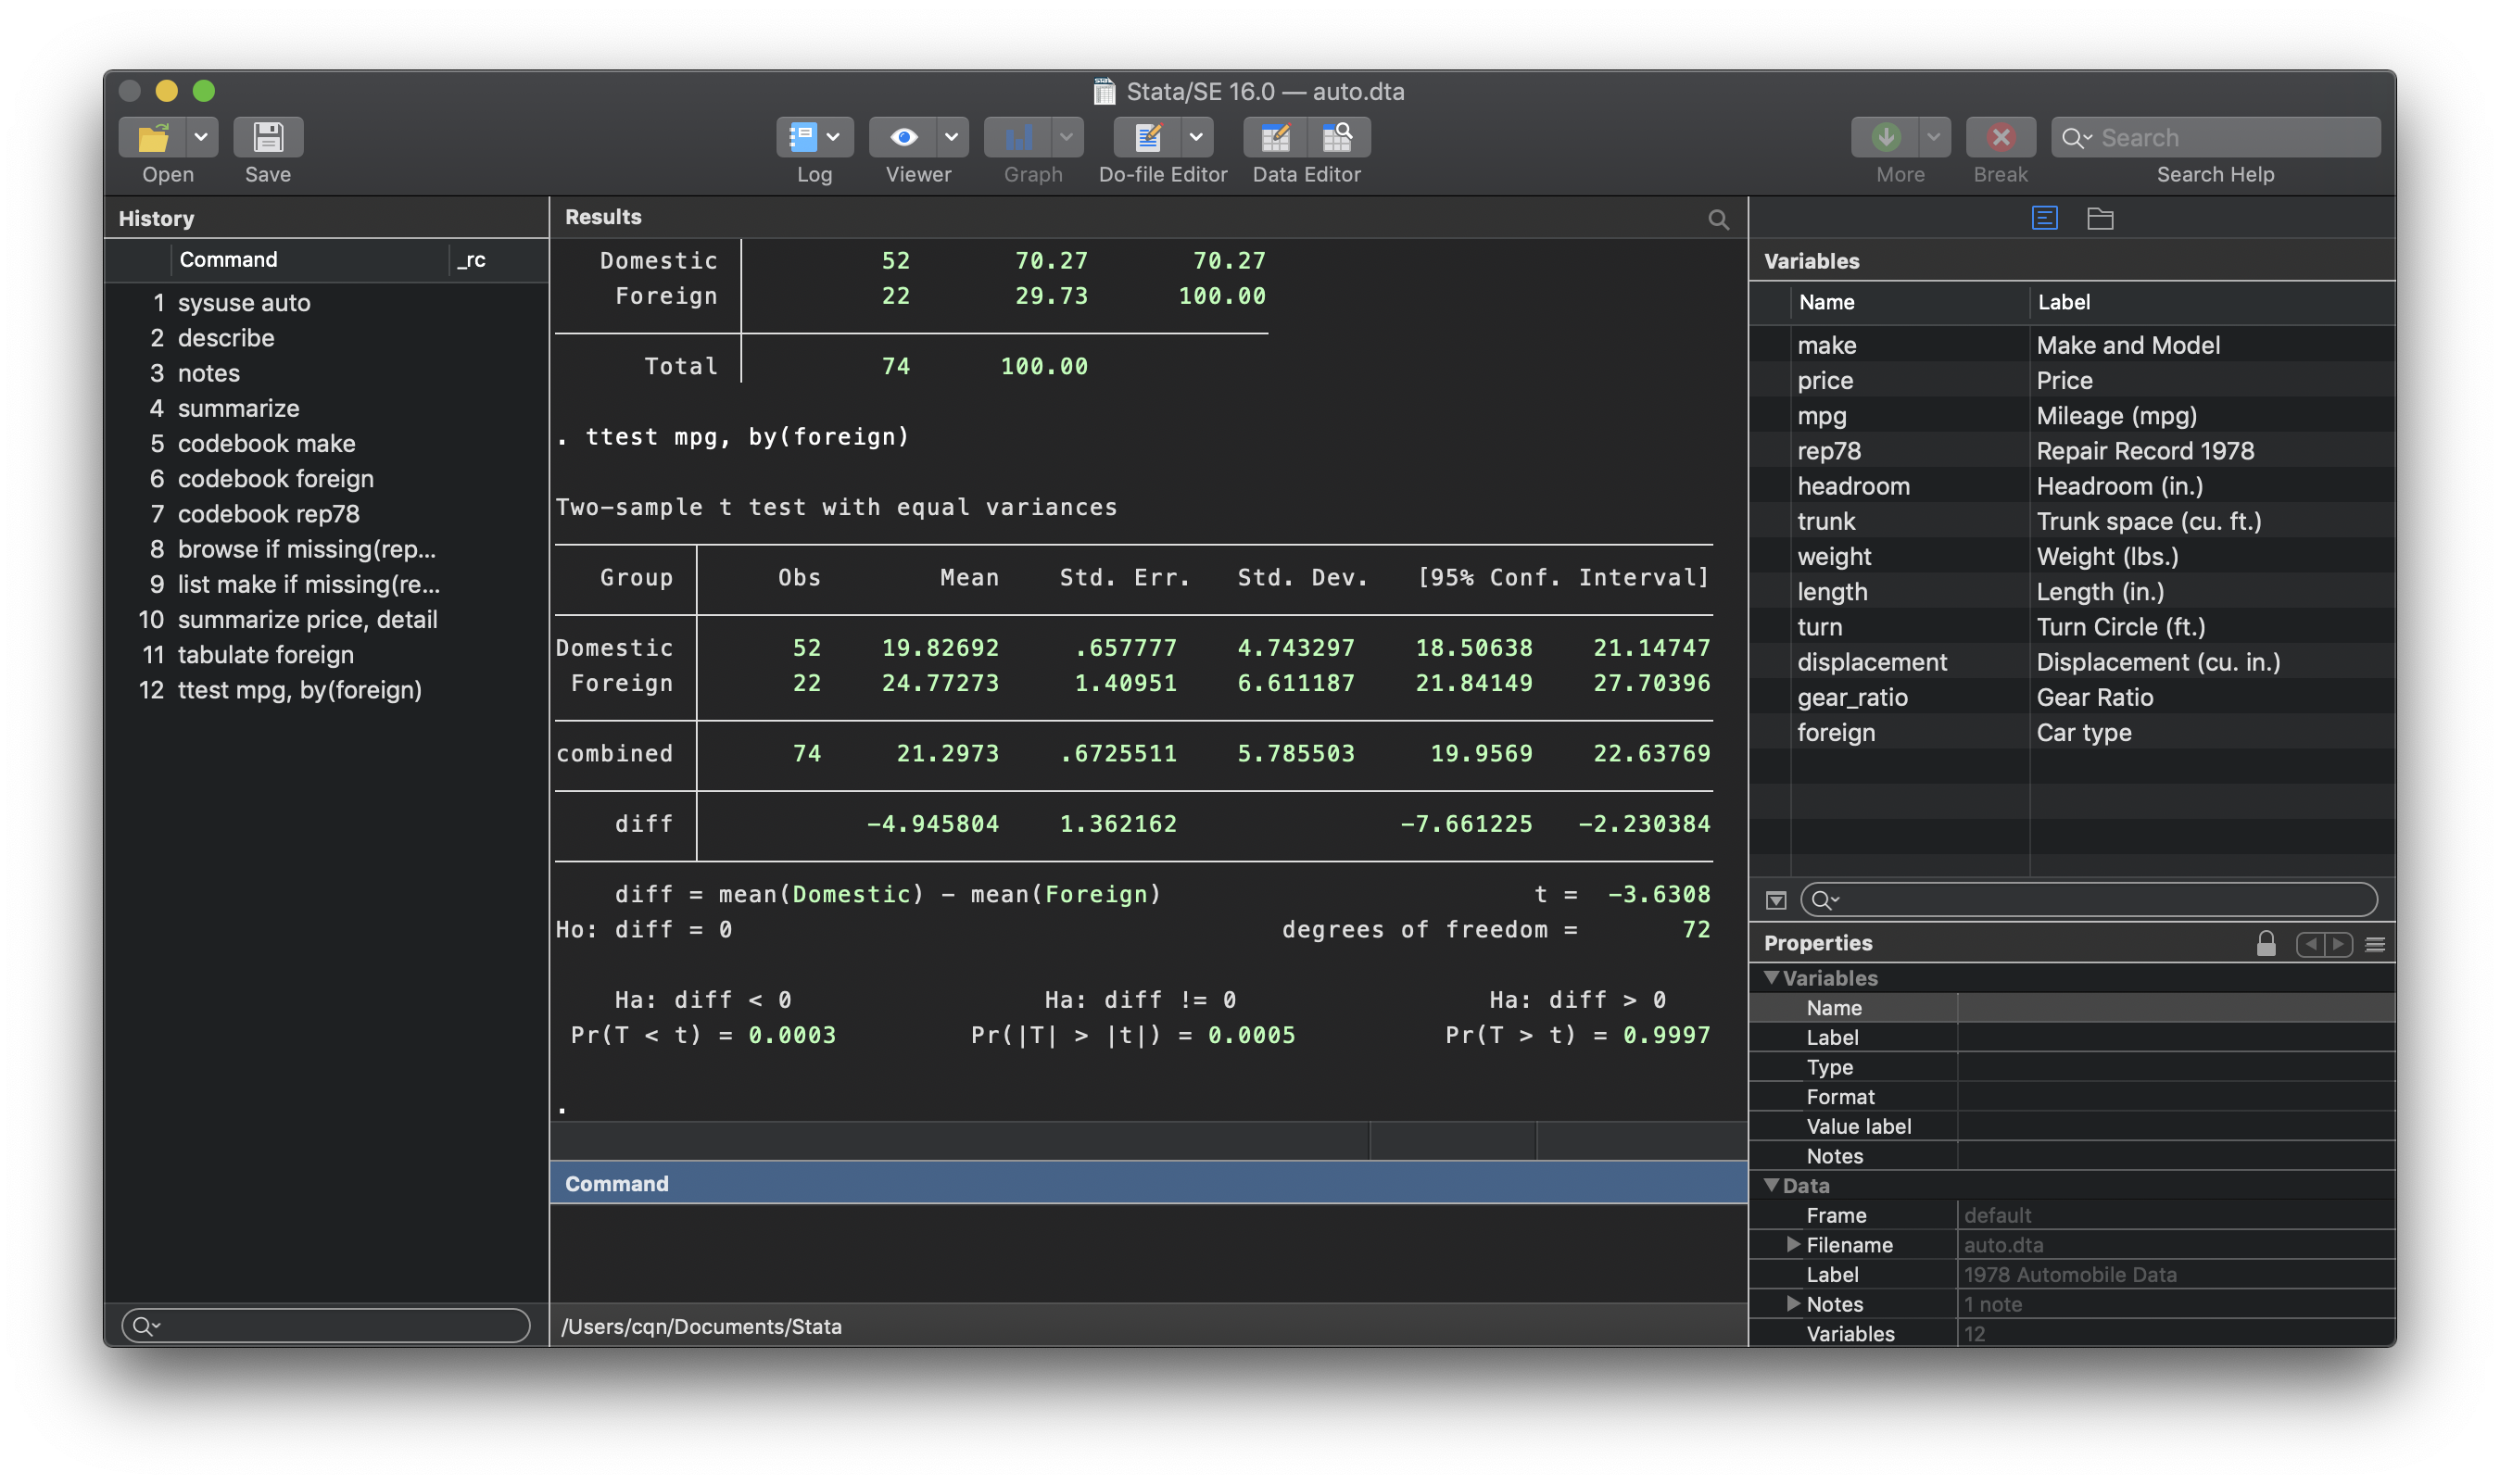Expand the Open recent files dropdown arrow
The height and width of the screenshot is (1484, 2500).
(x=201, y=137)
